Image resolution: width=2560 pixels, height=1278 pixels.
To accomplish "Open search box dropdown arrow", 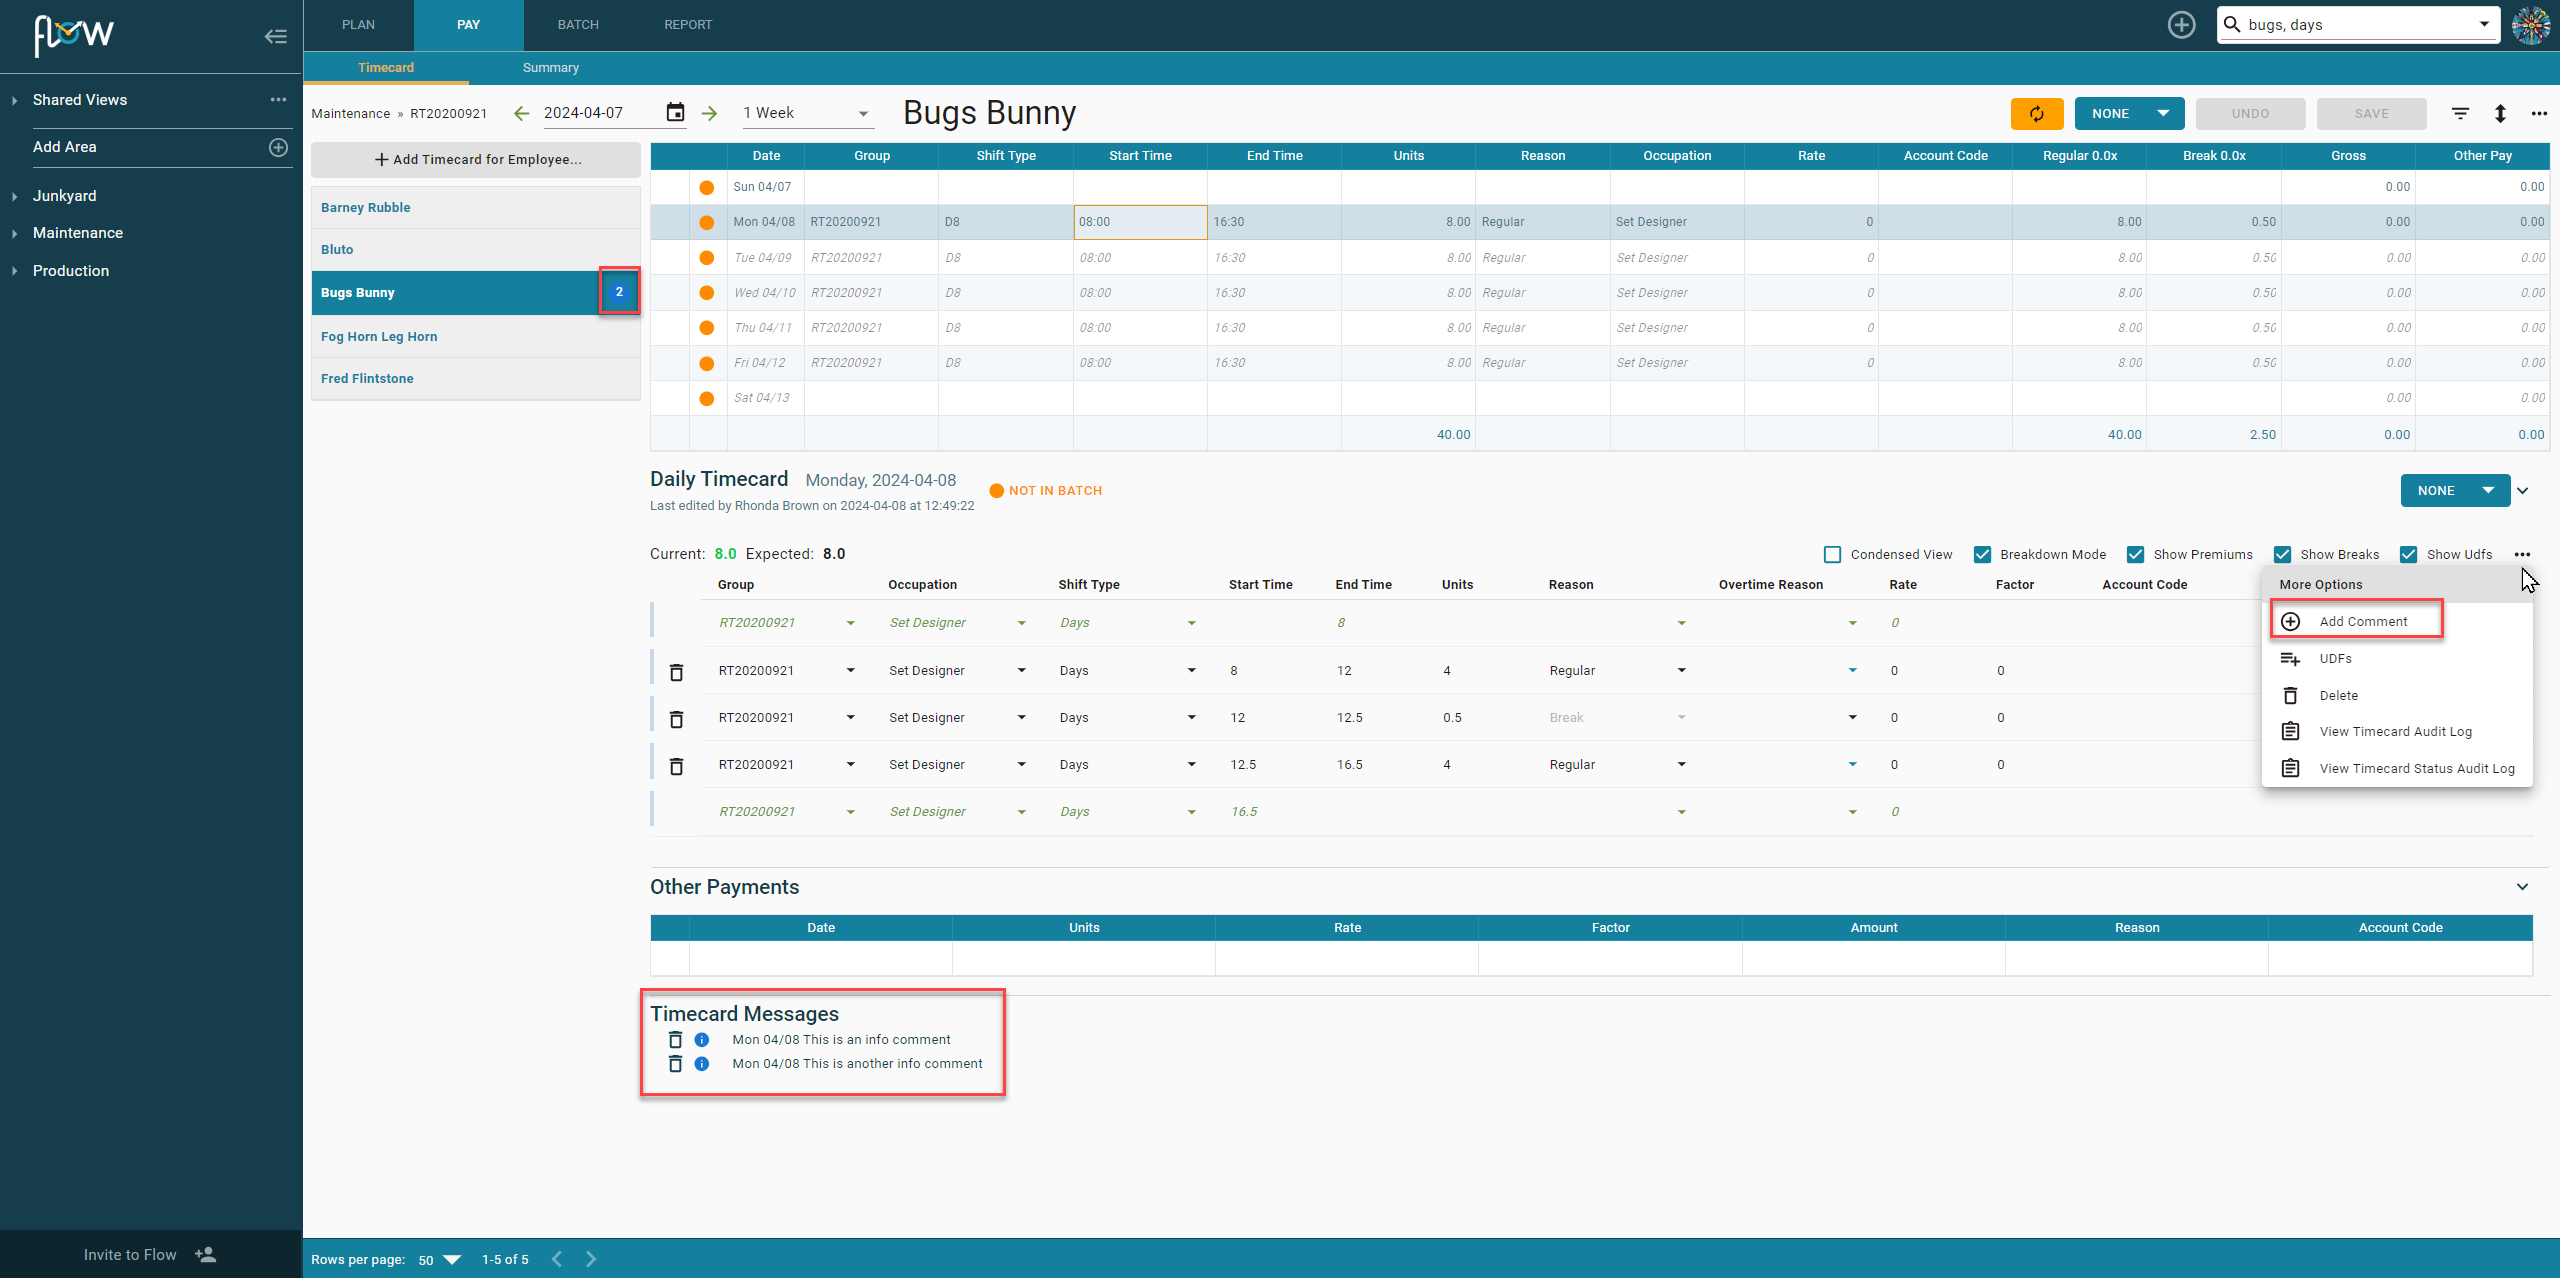I will [x=2483, y=25].
